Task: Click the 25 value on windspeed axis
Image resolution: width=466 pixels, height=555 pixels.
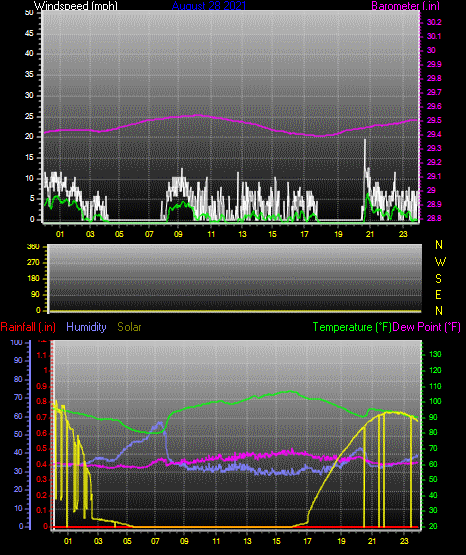Action: [29, 116]
